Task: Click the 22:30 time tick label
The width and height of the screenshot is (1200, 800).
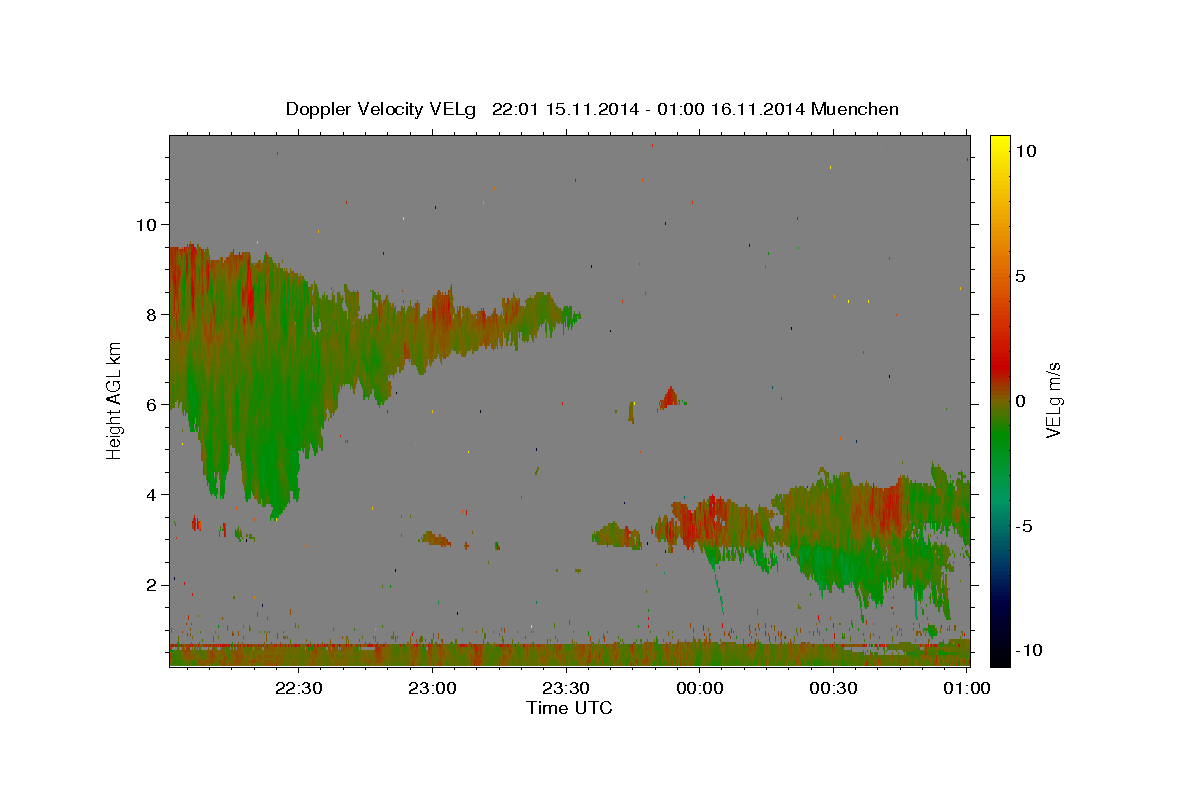Action: click(x=299, y=688)
